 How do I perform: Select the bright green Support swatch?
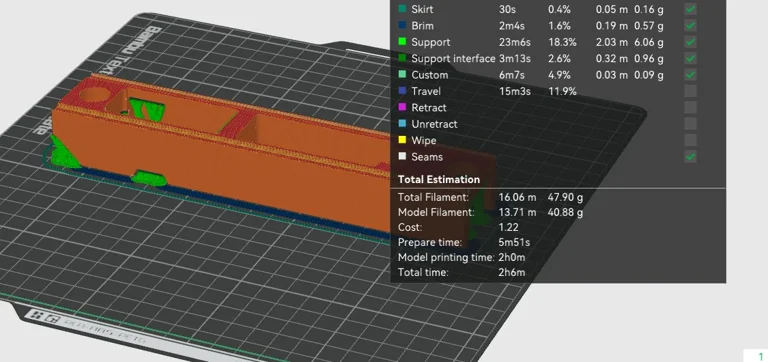[403, 42]
